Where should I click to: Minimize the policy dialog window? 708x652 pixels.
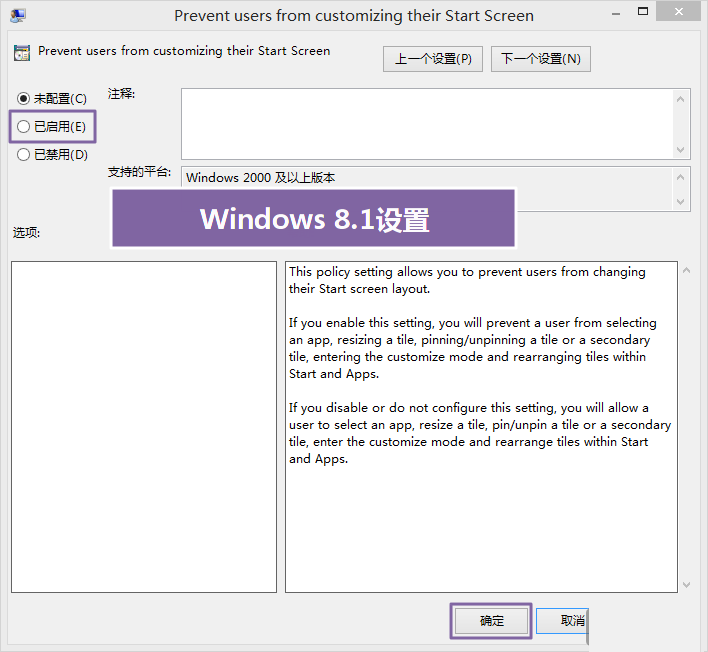point(615,14)
